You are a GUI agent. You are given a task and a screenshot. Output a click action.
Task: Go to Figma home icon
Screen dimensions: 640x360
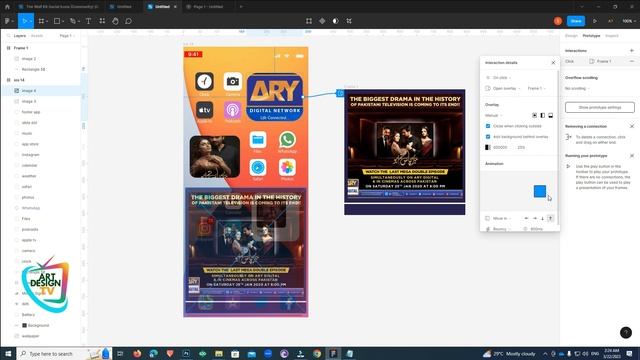click(x=7, y=7)
